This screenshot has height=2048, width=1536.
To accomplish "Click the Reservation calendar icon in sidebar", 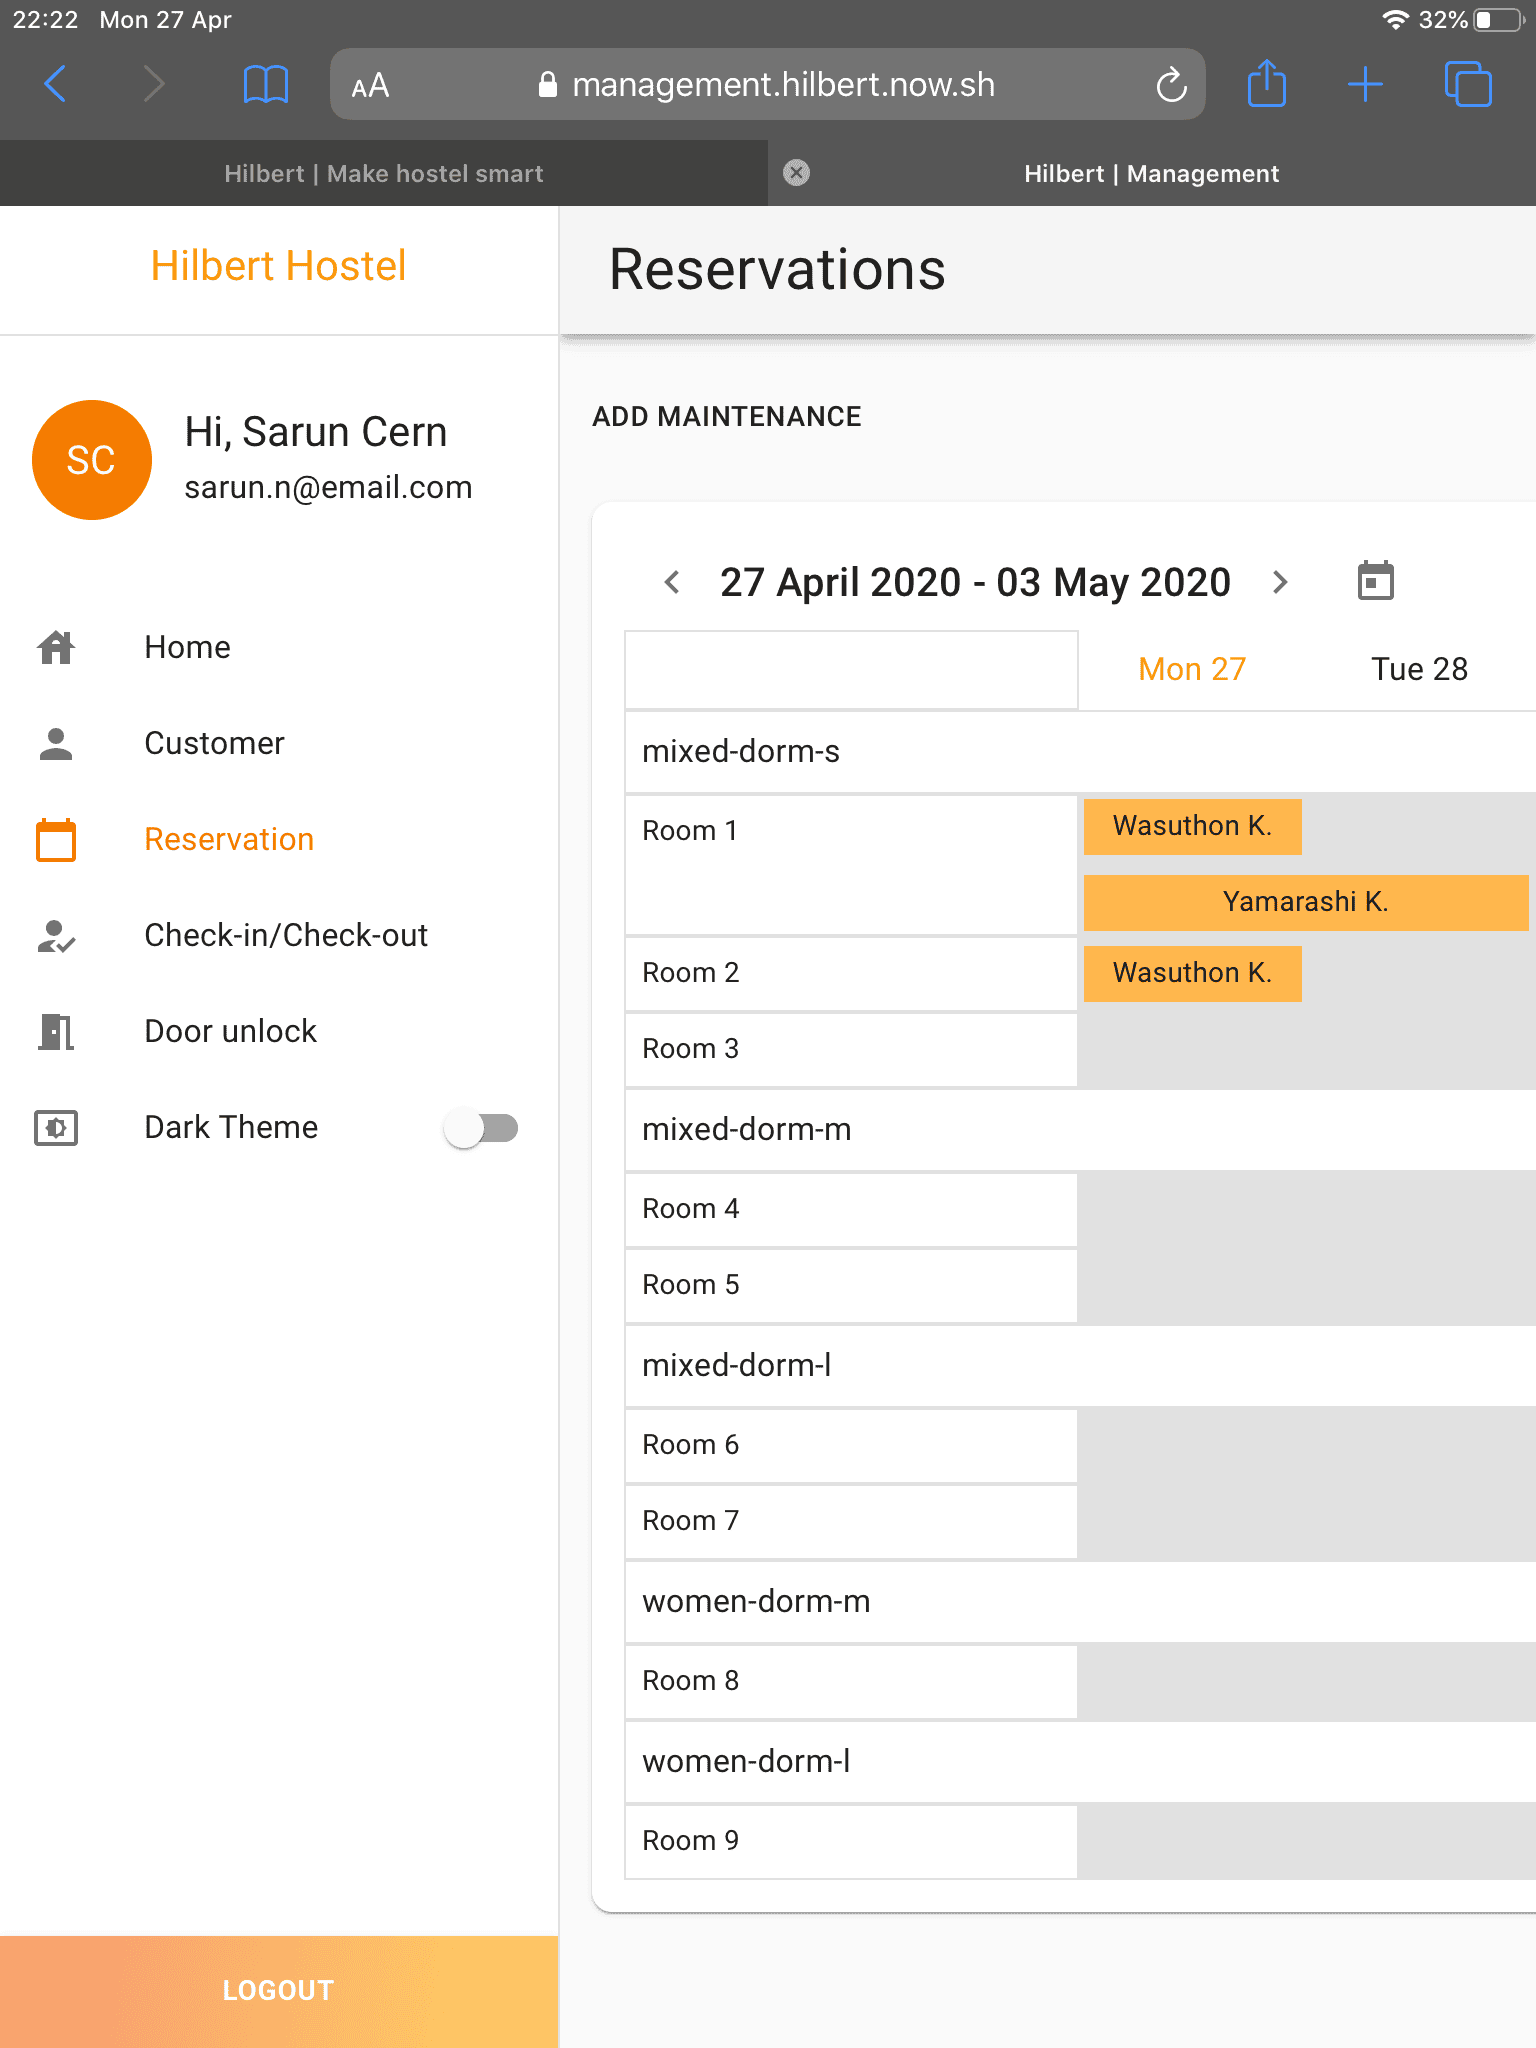I will 56,839.
